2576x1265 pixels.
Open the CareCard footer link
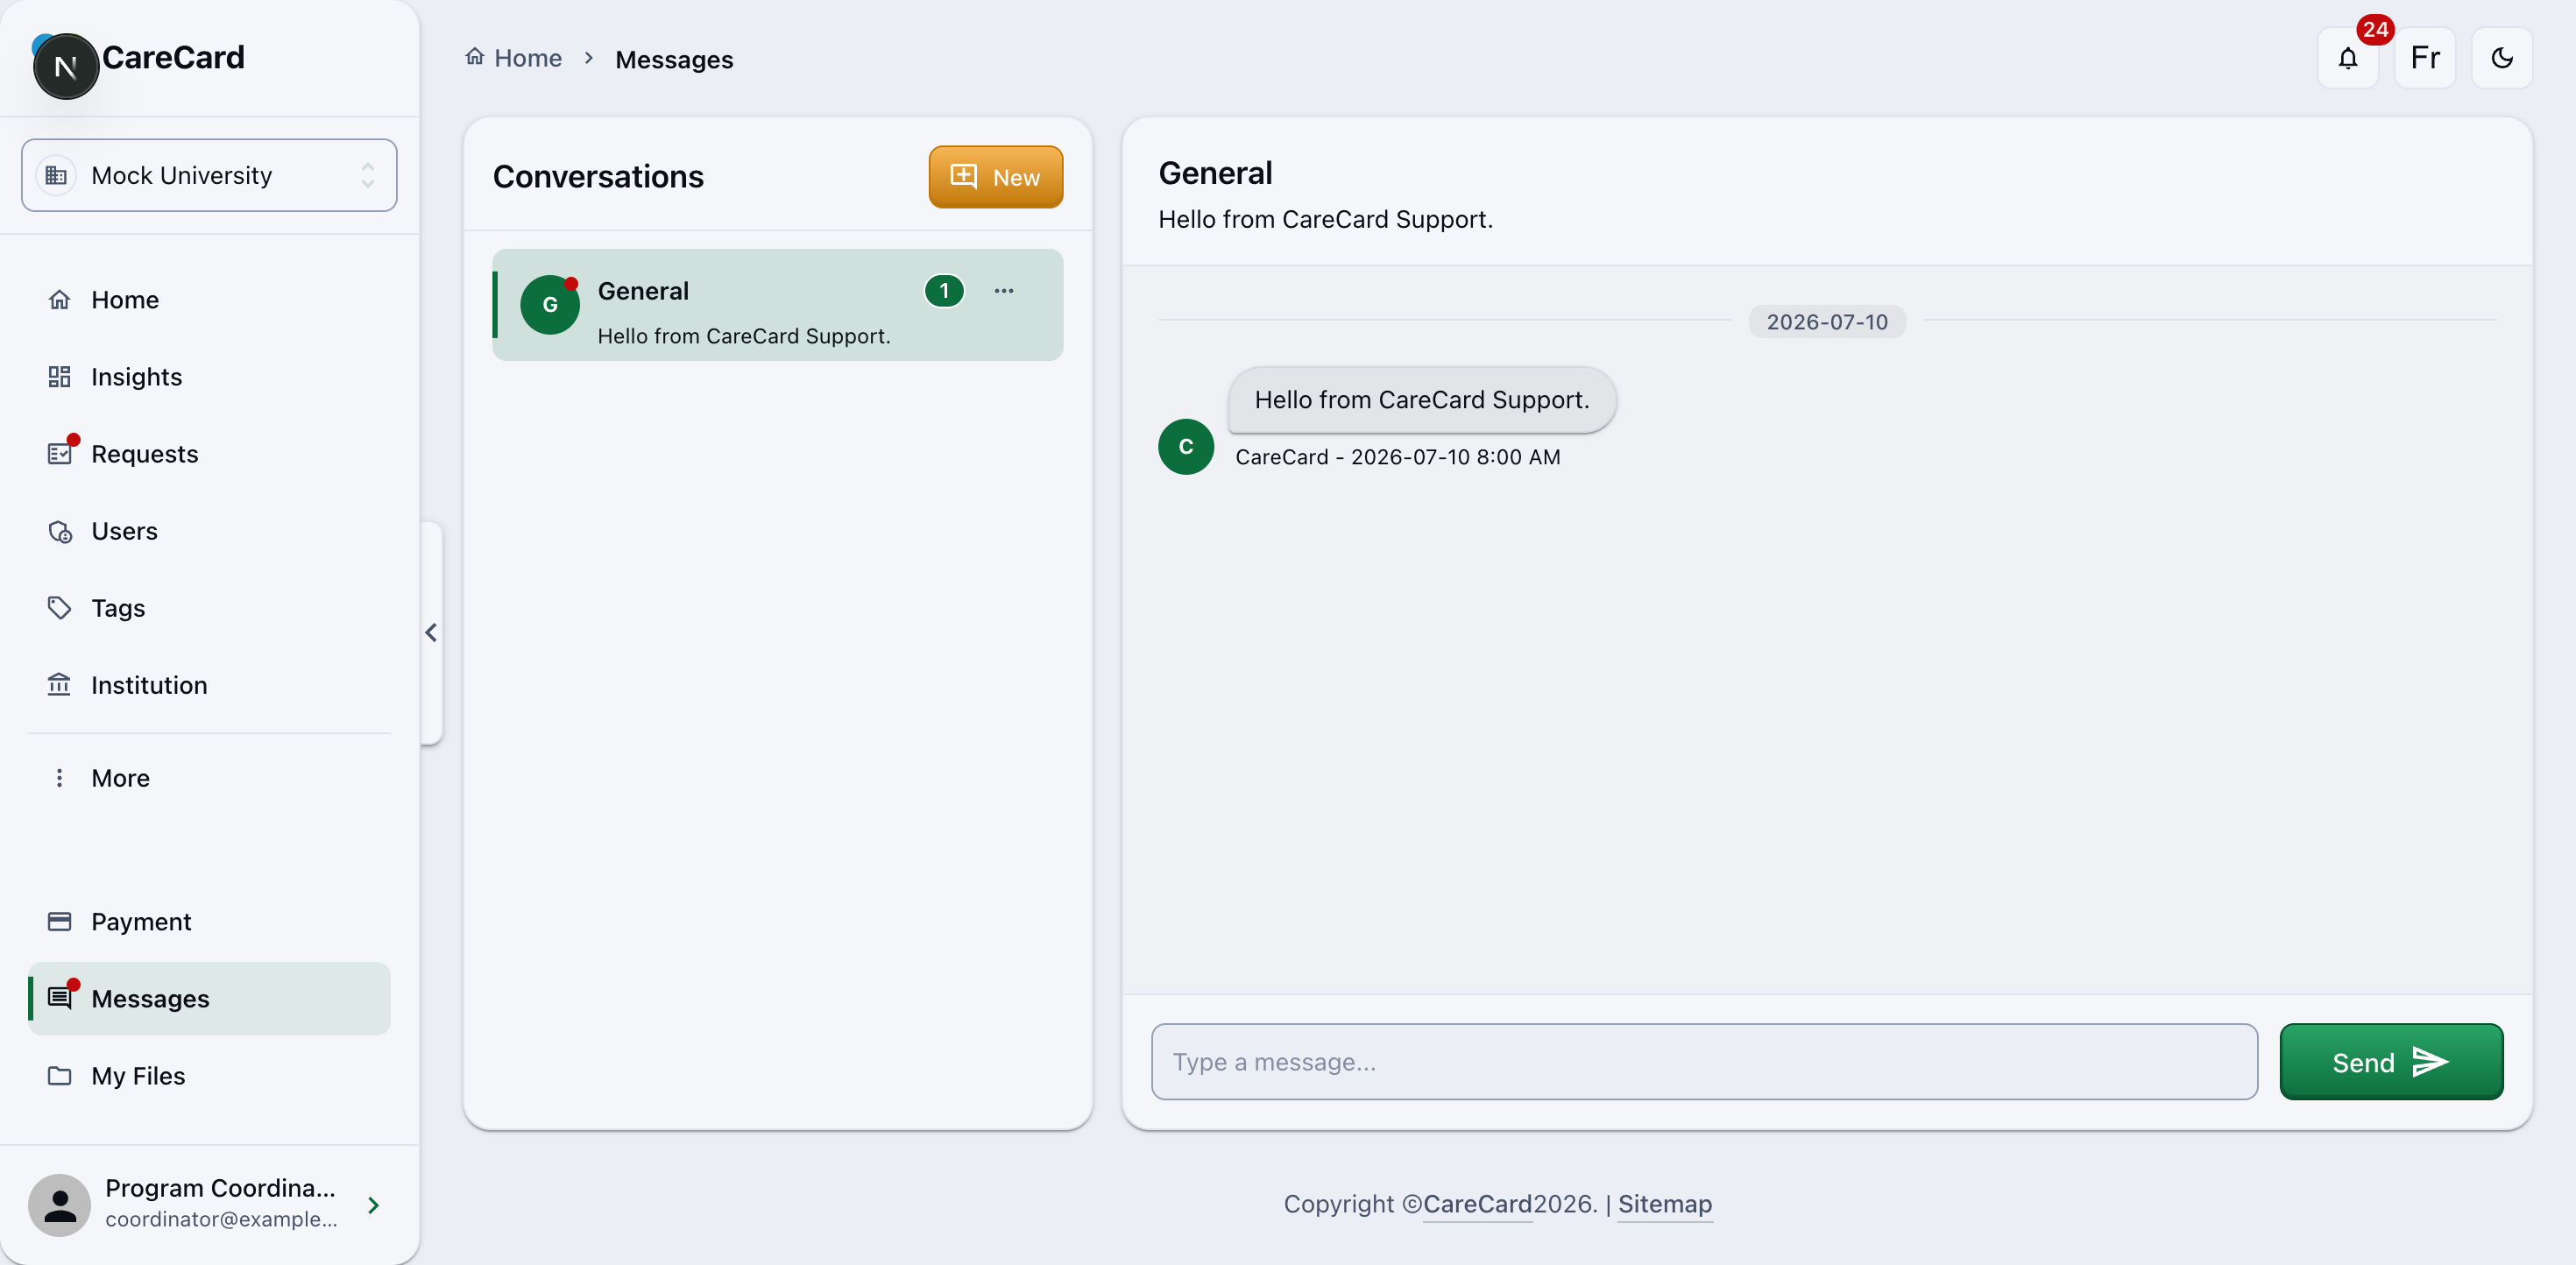coord(1477,1204)
